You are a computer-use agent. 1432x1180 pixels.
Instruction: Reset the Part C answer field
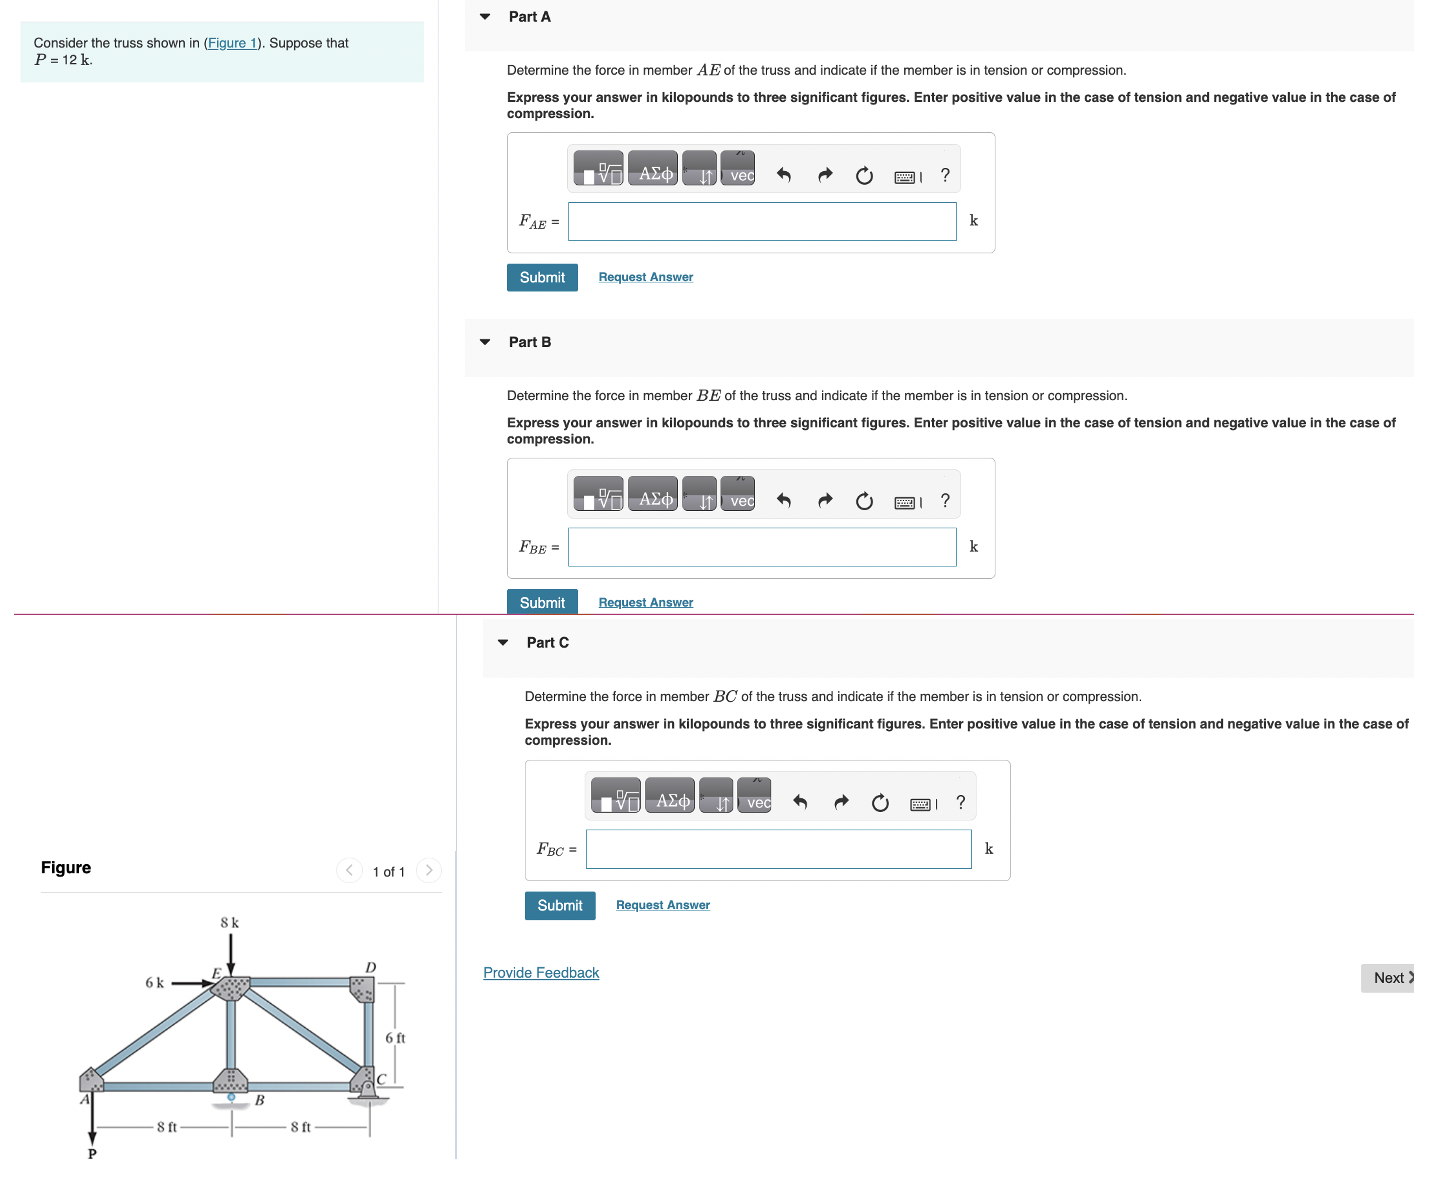pos(881,802)
